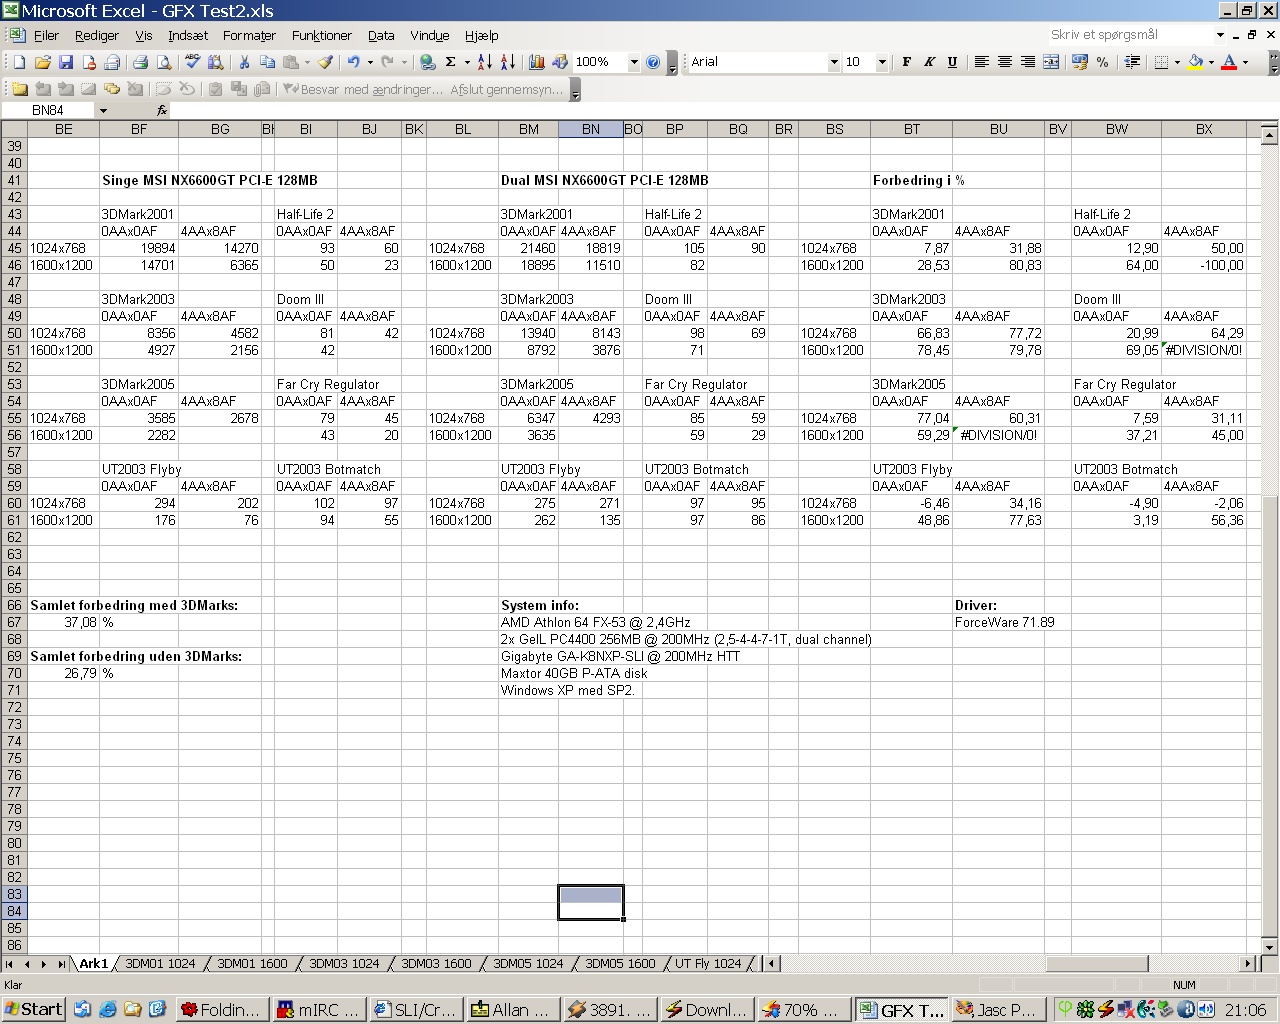The width and height of the screenshot is (1280, 1024).
Task: Apply the red font color A
Action: click(x=1229, y=62)
